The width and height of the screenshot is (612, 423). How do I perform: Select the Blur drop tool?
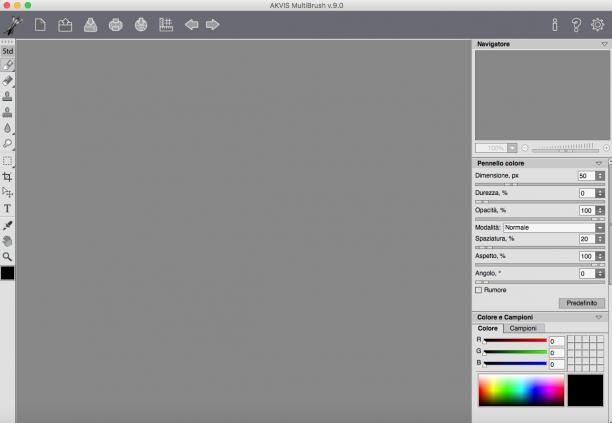tap(7, 128)
